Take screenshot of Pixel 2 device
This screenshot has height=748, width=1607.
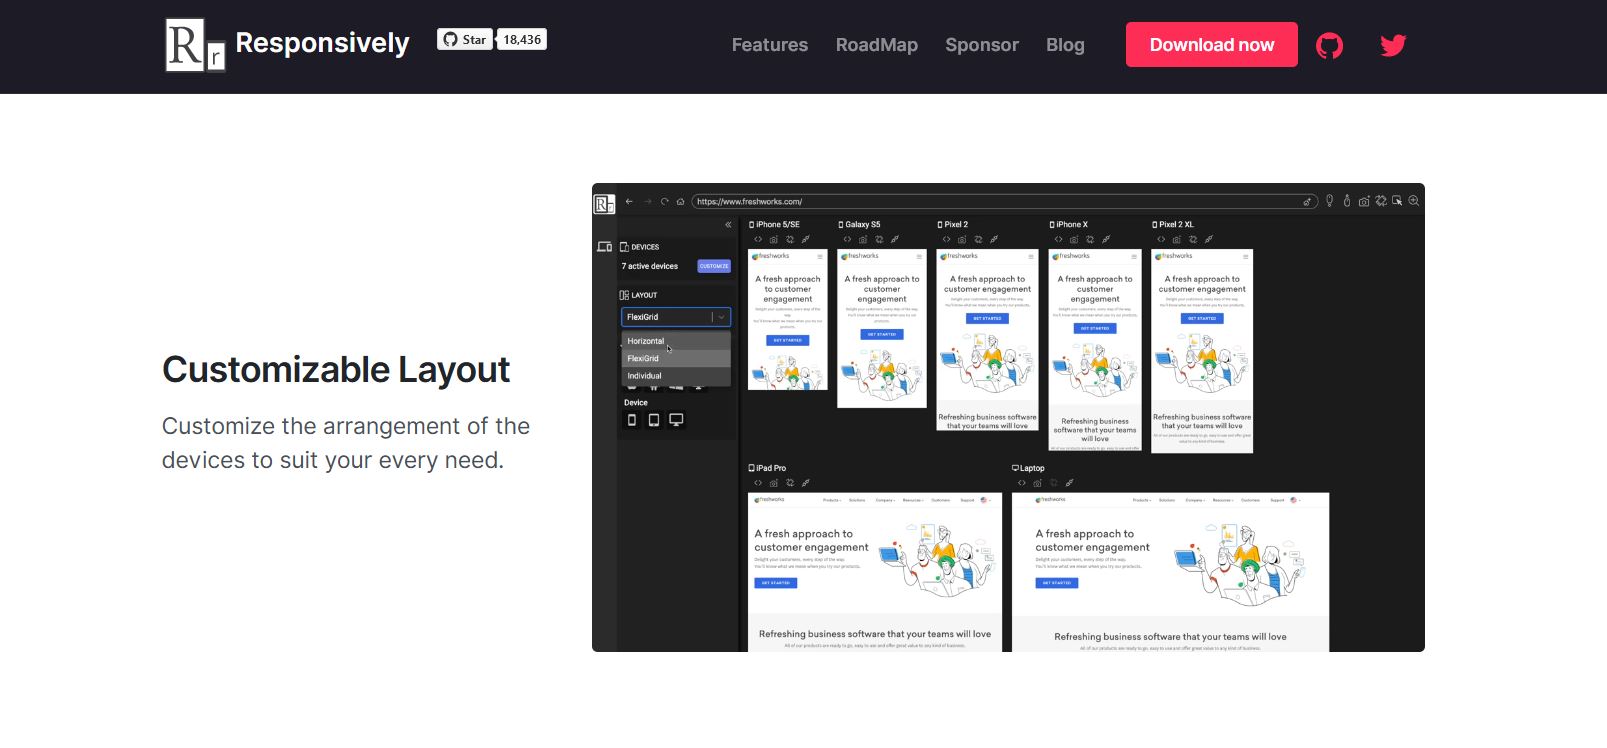962,240
